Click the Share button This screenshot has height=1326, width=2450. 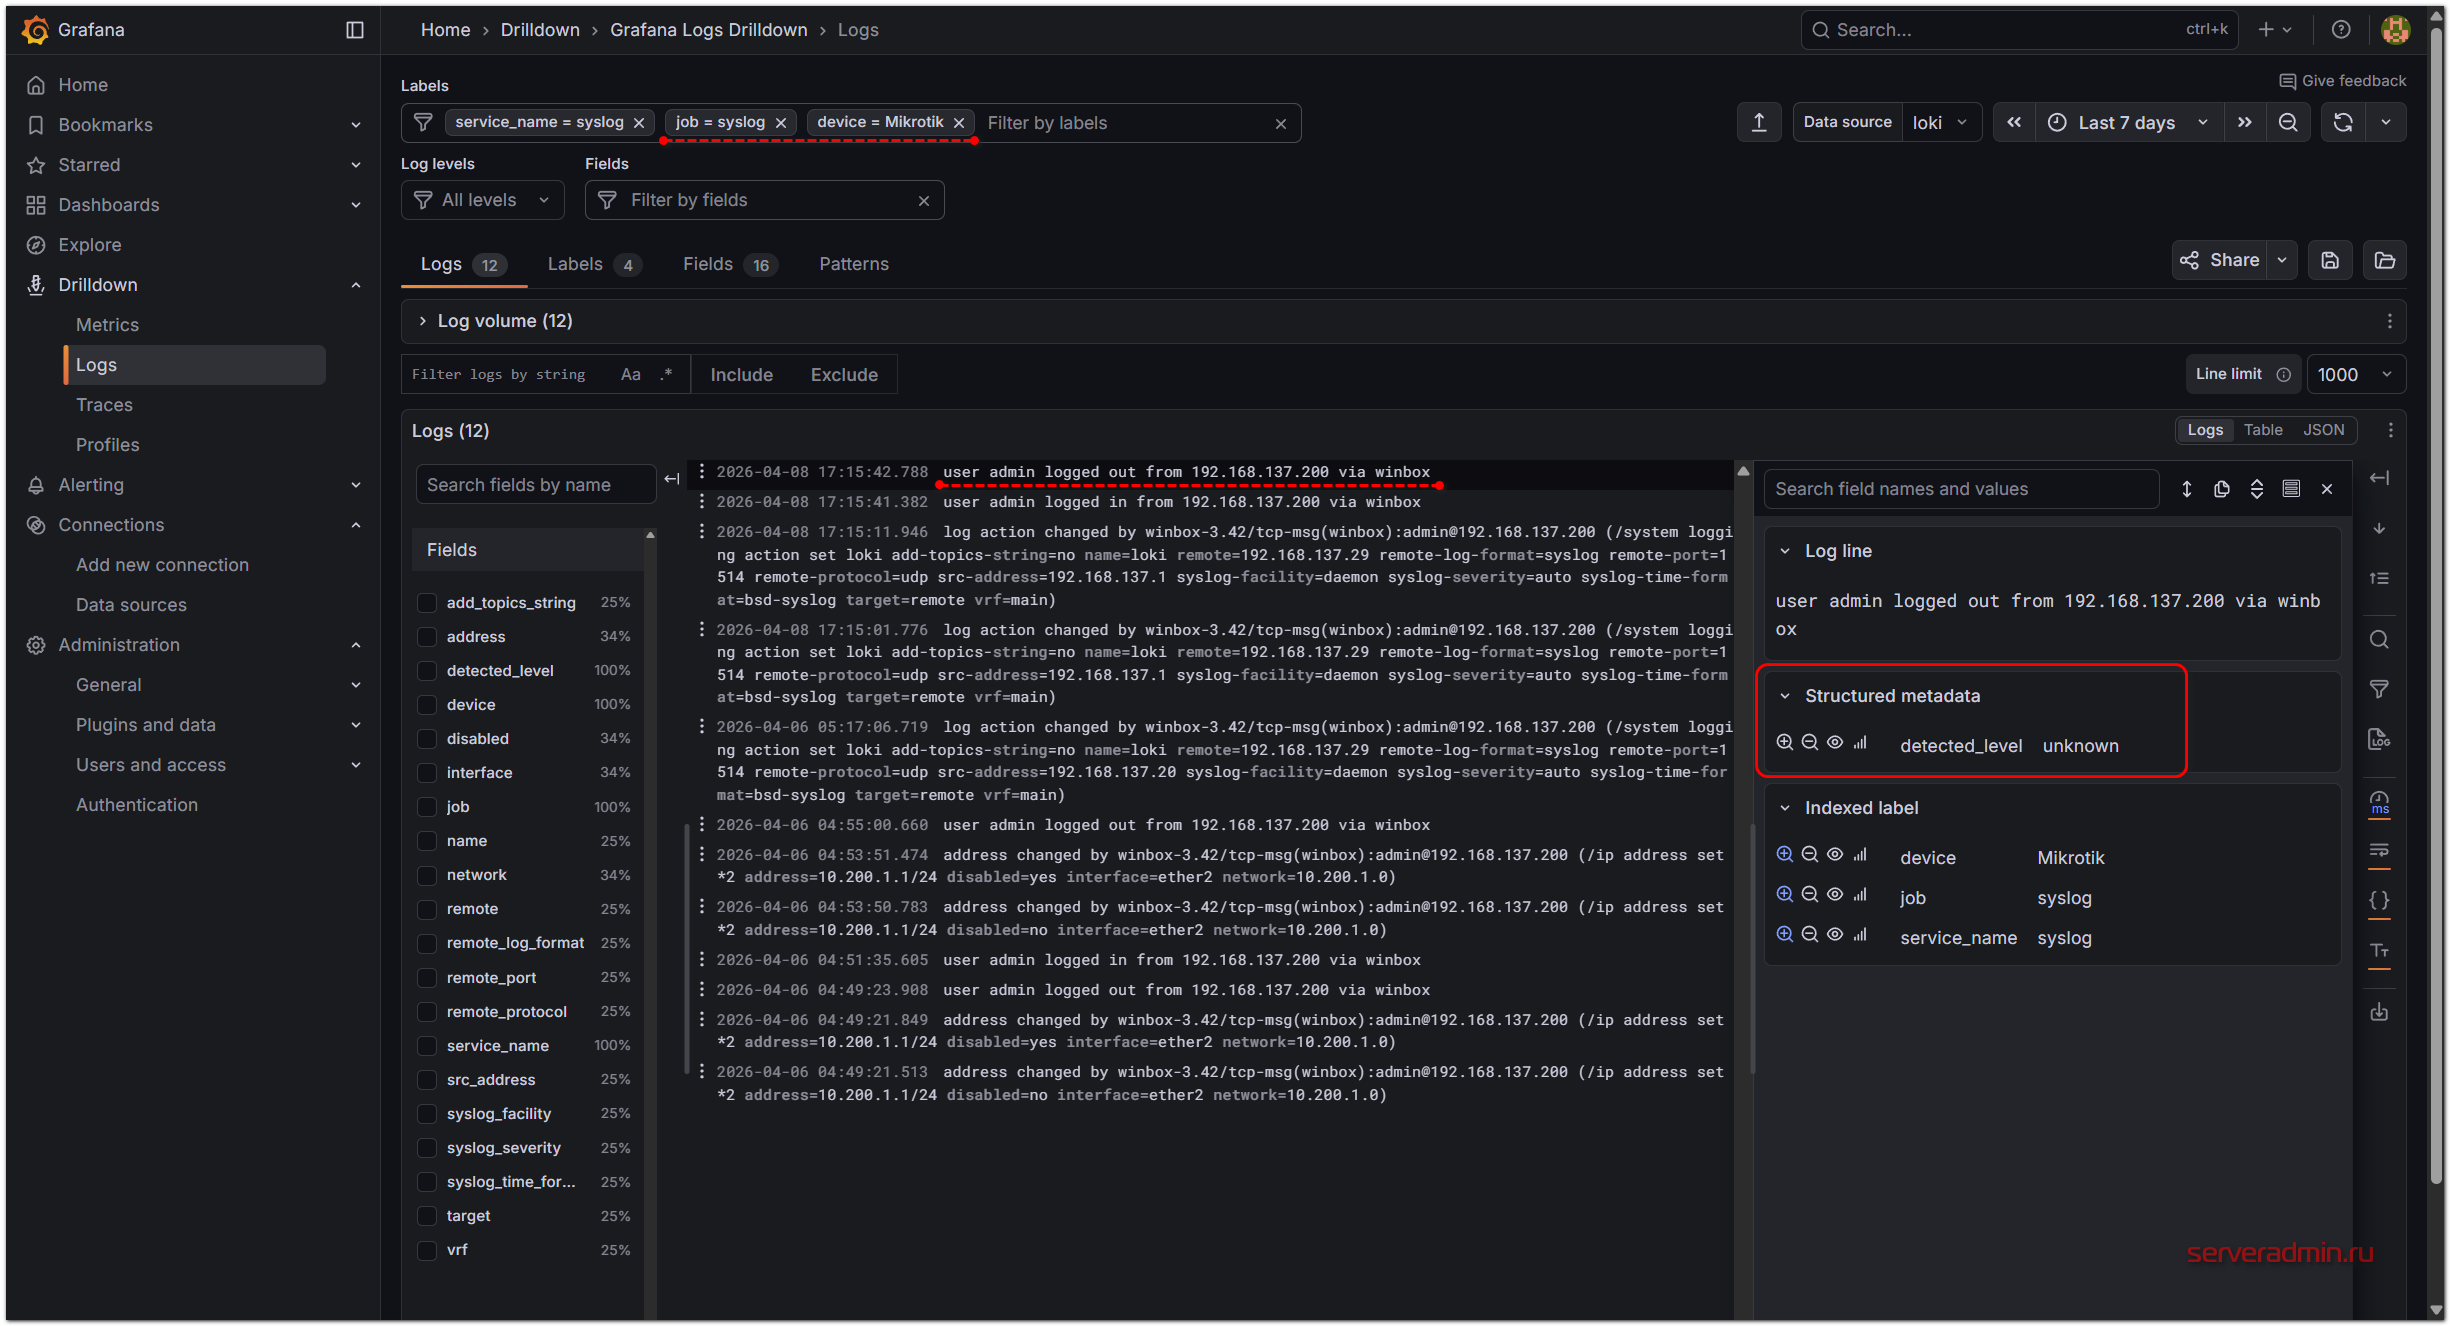[2220, 260]
